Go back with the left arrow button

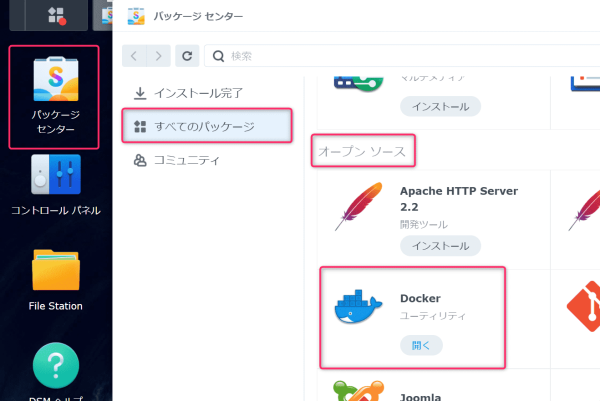[134, 56]
